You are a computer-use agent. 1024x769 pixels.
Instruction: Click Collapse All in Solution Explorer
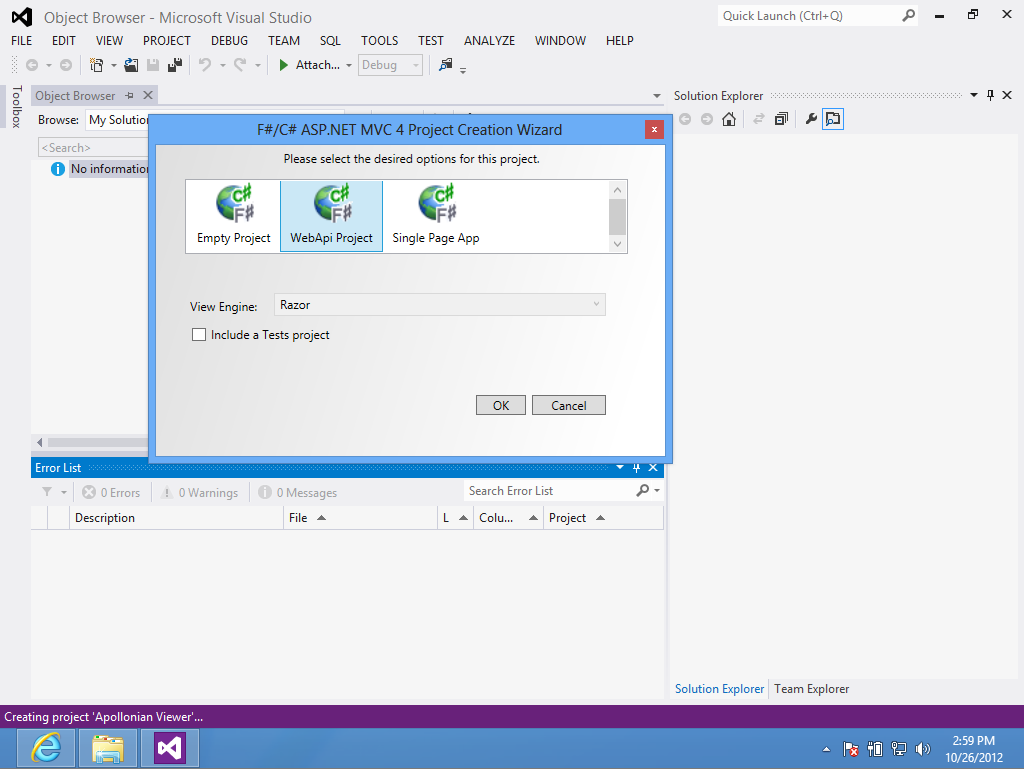click(781, 119)
